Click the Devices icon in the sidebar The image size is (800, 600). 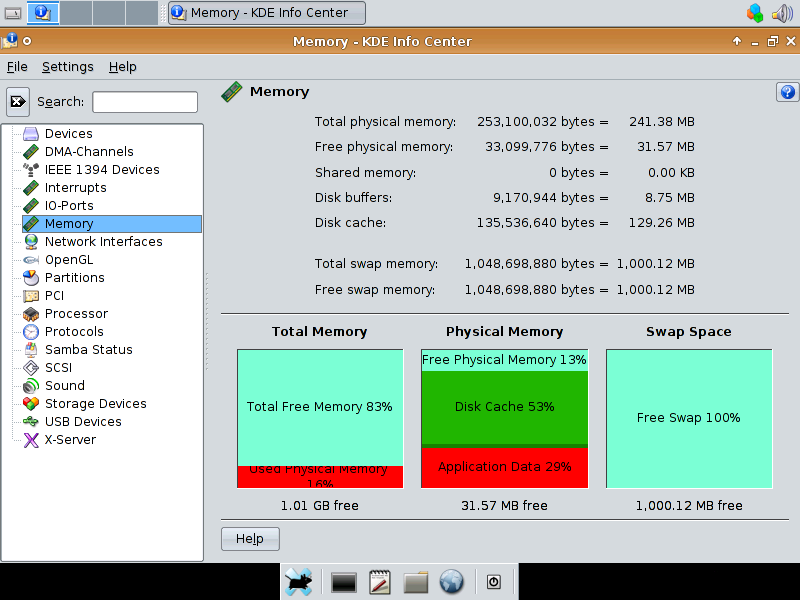[x=31, y=134]
